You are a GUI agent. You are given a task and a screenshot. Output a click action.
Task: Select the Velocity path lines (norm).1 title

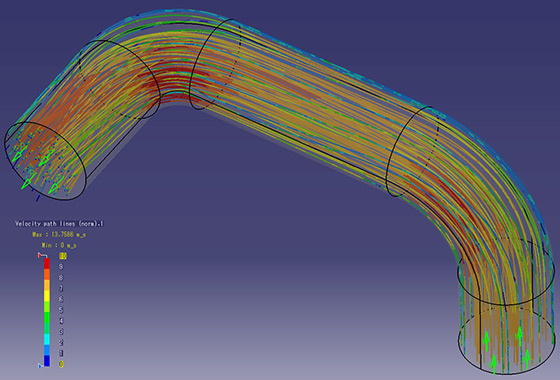pos(59,224)
